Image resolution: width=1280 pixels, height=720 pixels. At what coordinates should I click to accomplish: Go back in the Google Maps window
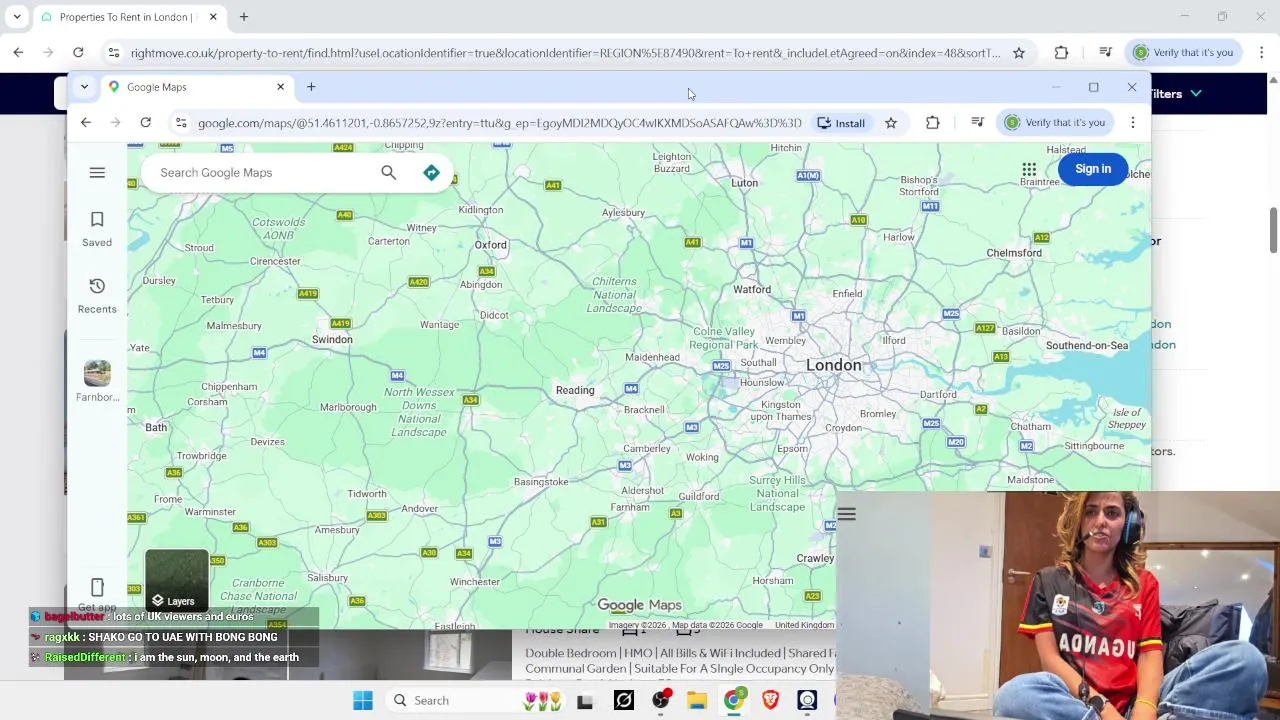(x=86, y=123)
